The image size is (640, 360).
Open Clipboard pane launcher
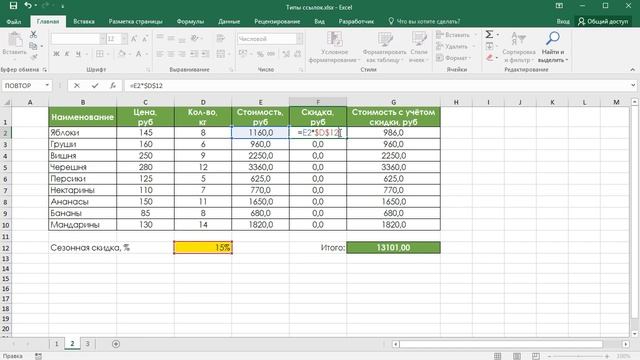coord(44,70)
